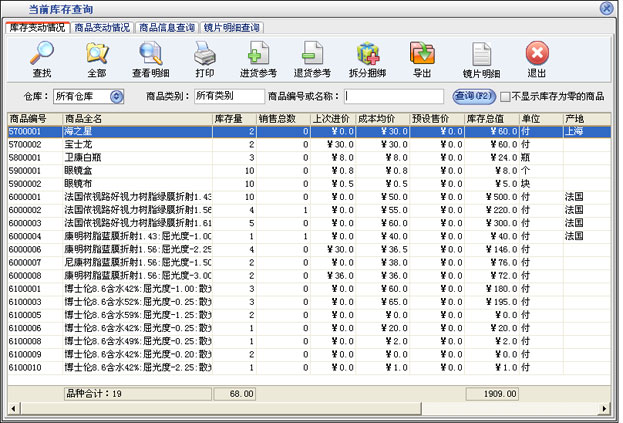Viewport: 623px width, 423px height.
Task: Click the 拆分捆绑 split bundle icon
Action: tap(368, 58)
